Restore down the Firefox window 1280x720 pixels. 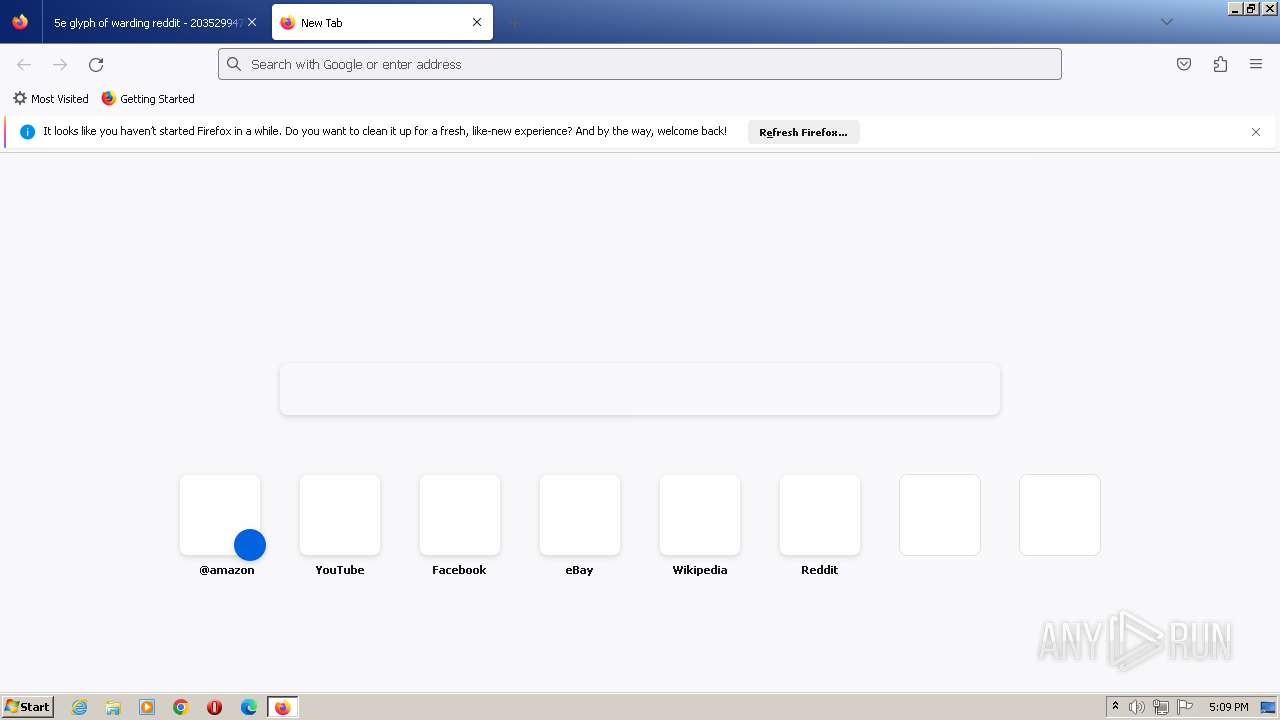pyautogui.click(x=1251, y=8)
